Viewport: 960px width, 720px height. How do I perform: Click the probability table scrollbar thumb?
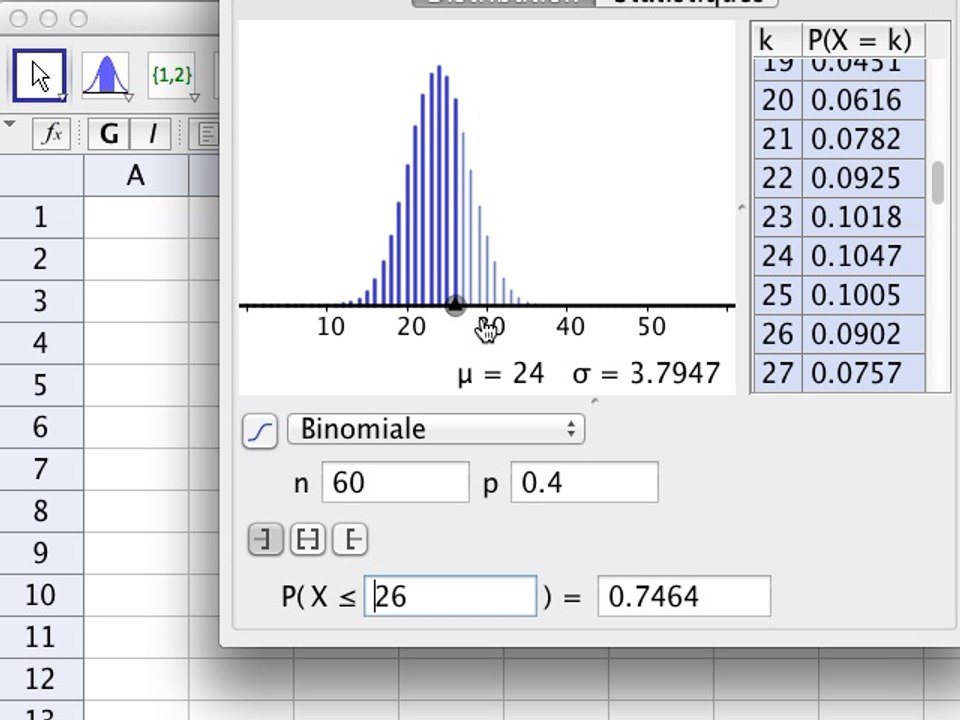[937, 182]
